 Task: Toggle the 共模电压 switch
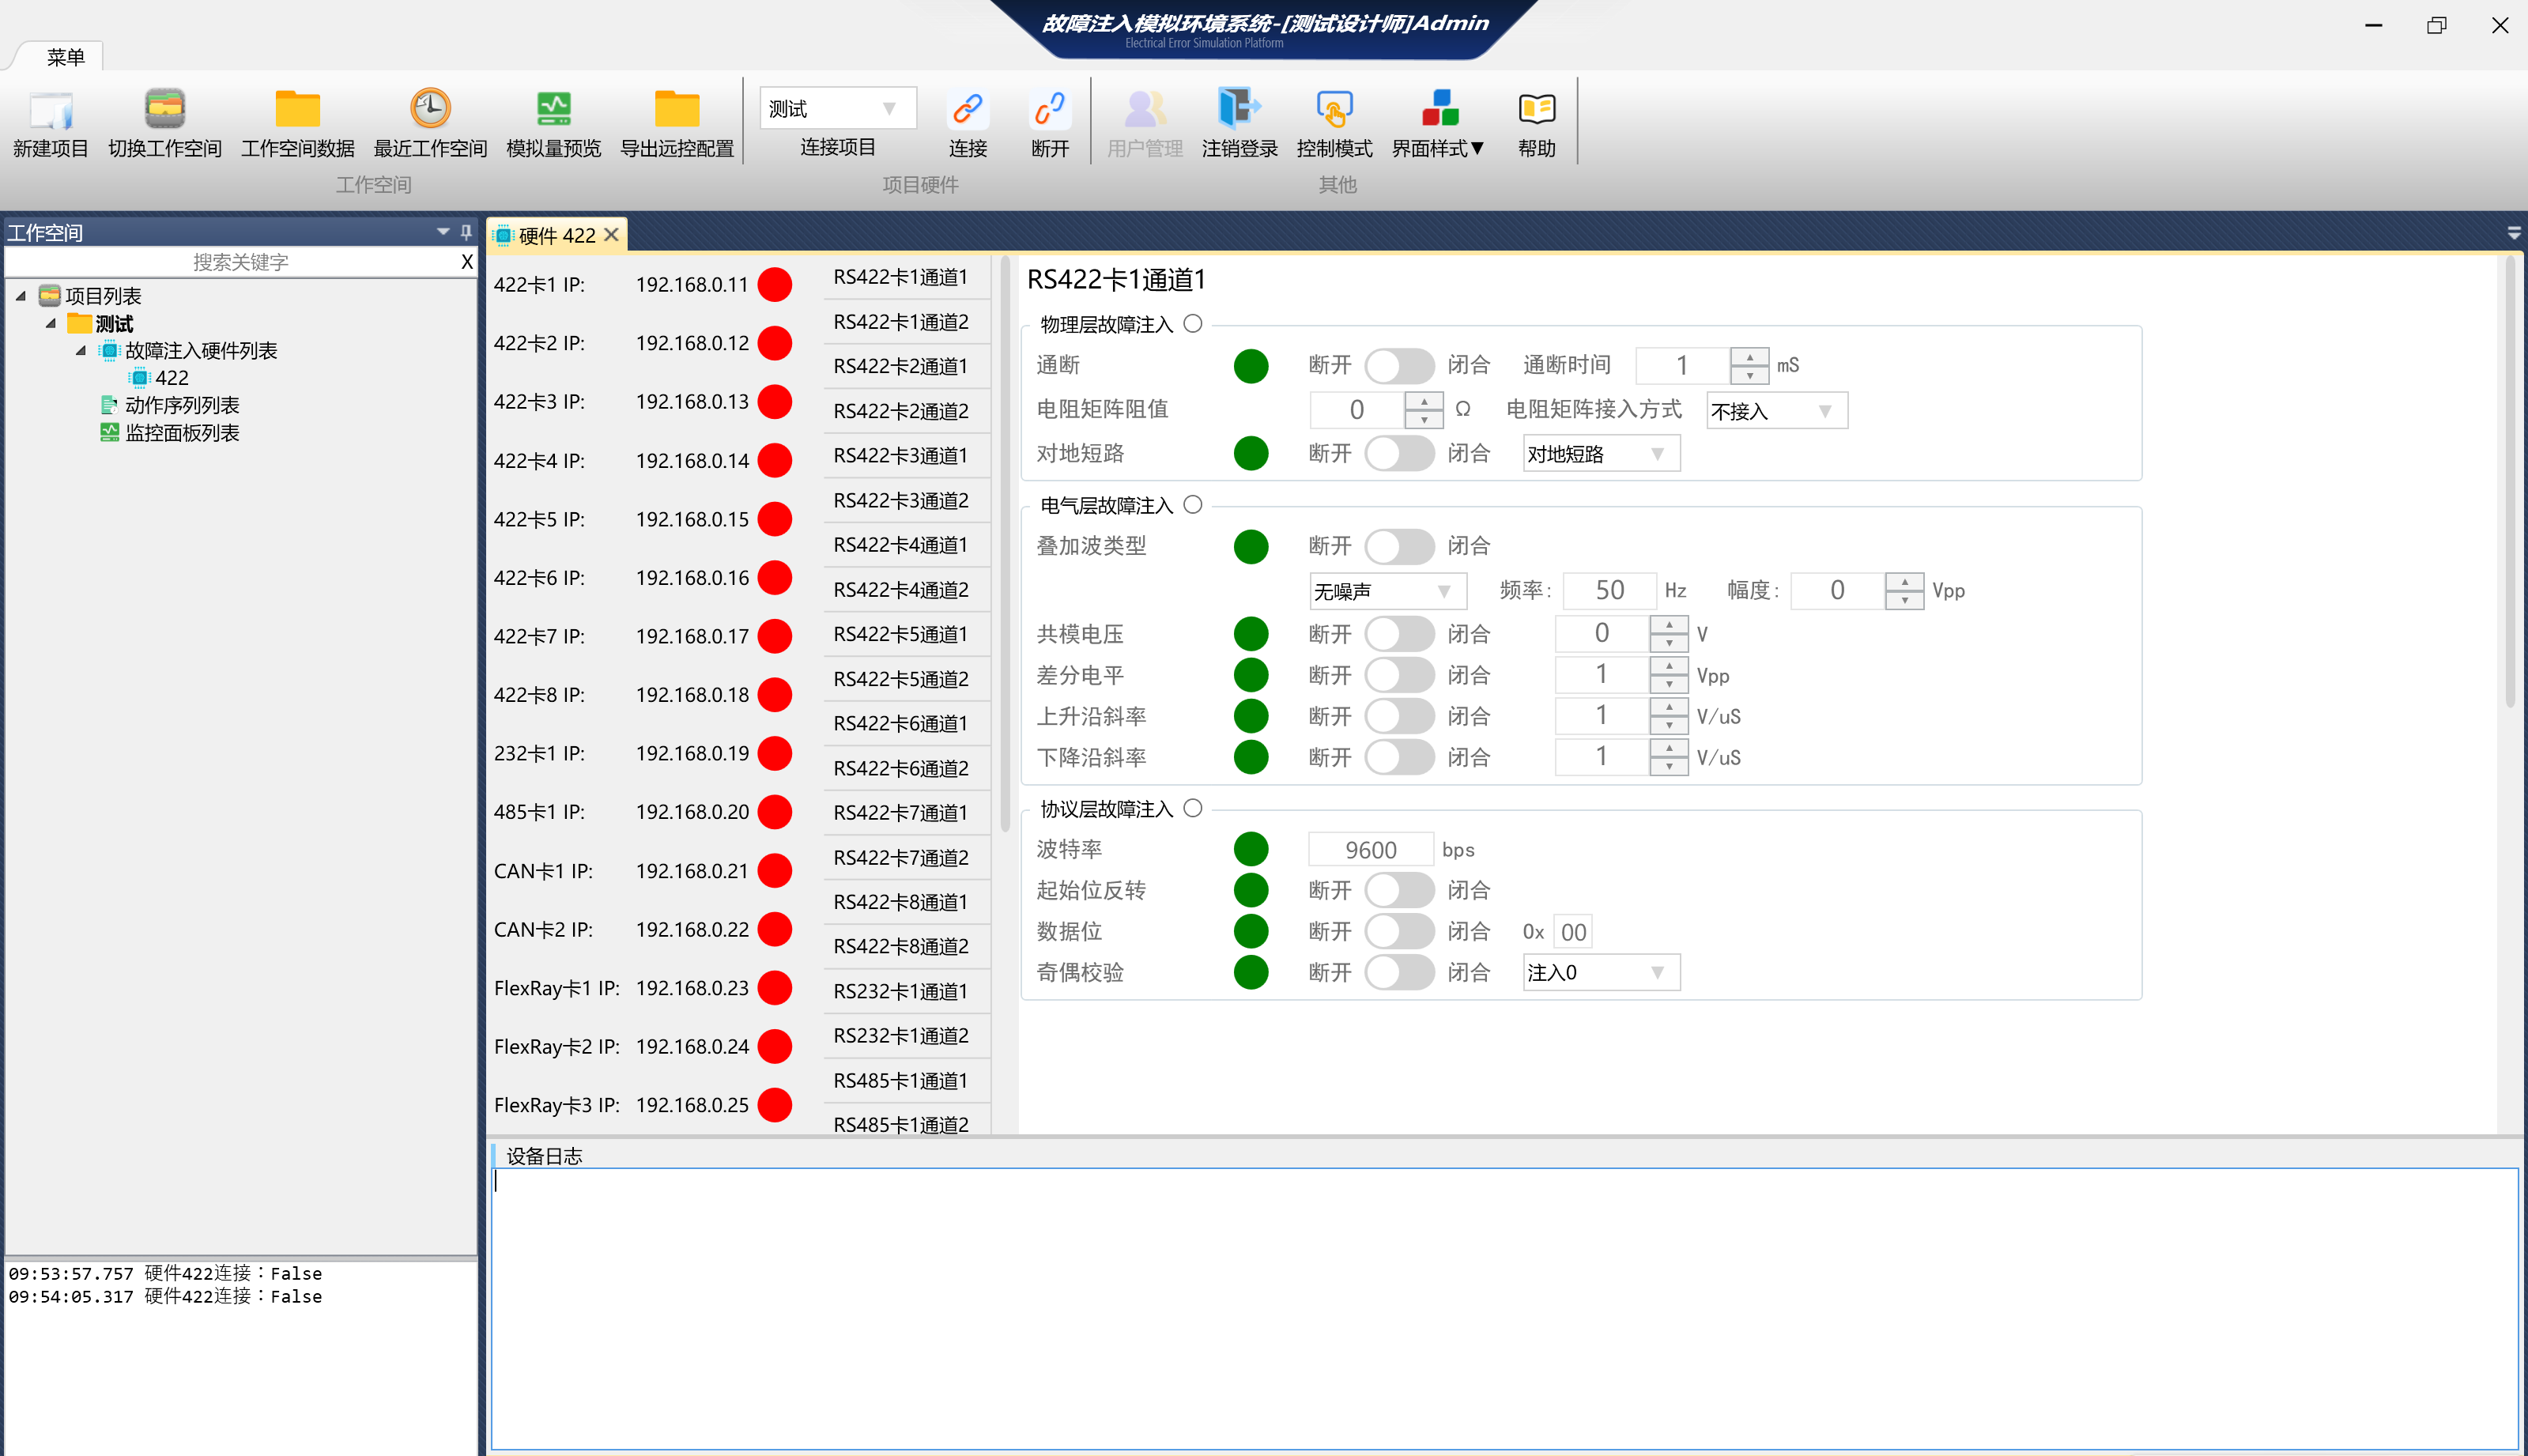(1398, 634)
